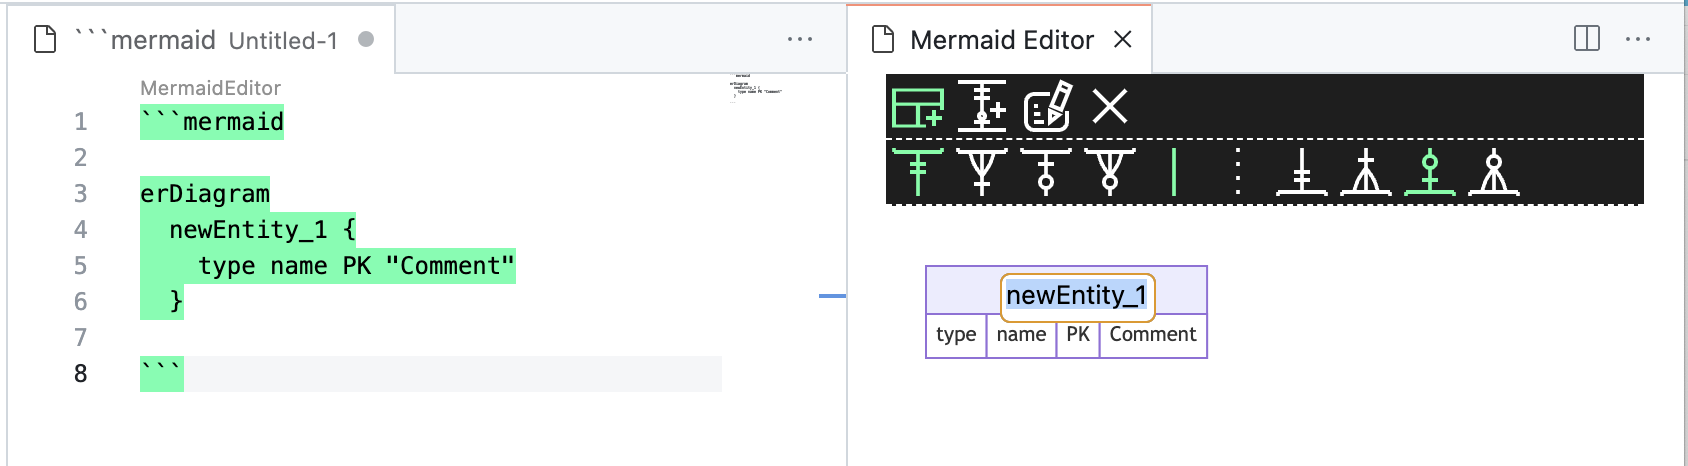Open more actions menu of right editor group

pyautogui.click(x=1638, y=39)
